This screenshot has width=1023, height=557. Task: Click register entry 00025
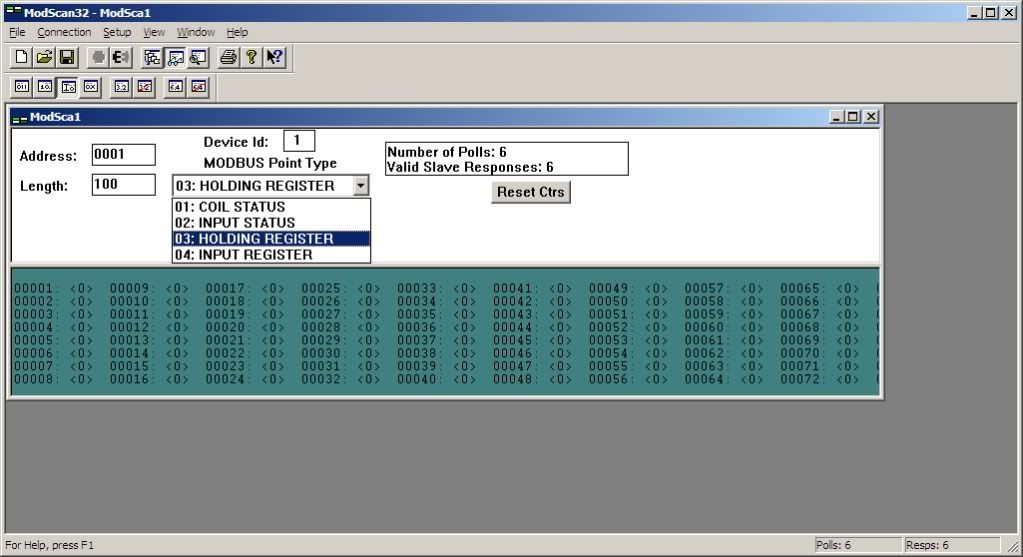tap(341, 288)
